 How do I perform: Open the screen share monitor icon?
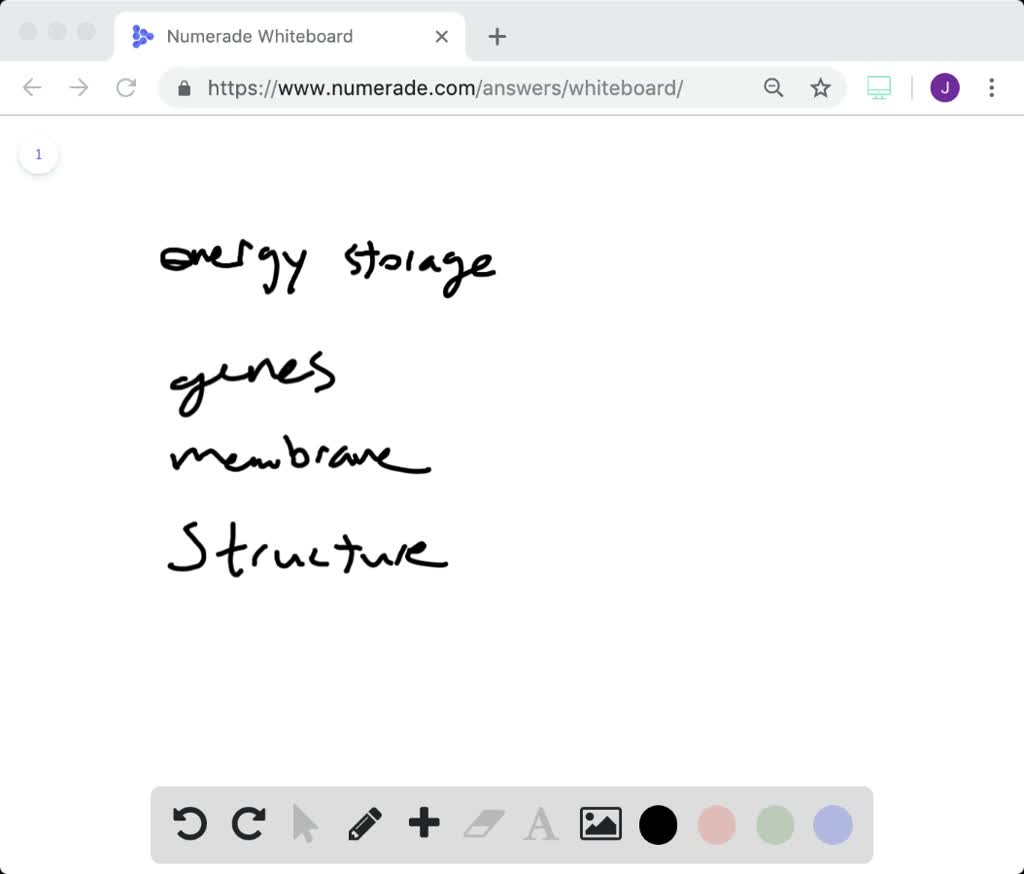878,87
